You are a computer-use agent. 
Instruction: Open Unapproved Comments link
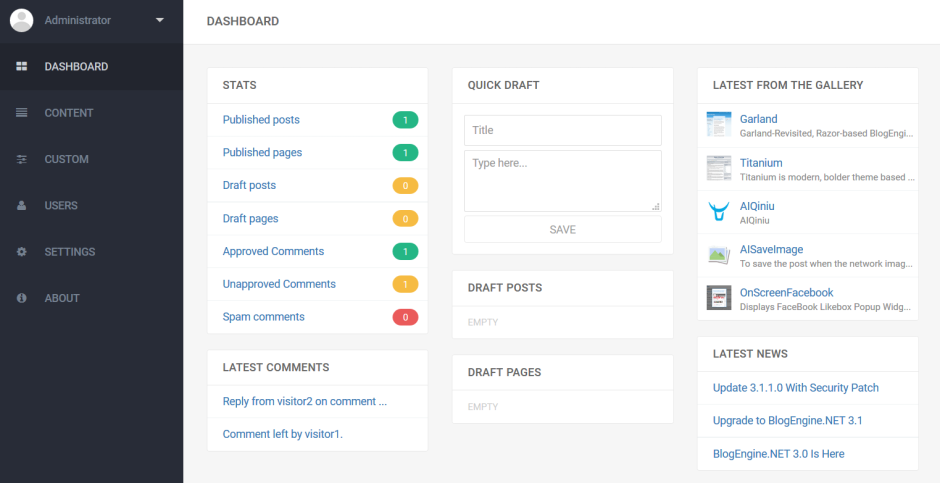279,284
